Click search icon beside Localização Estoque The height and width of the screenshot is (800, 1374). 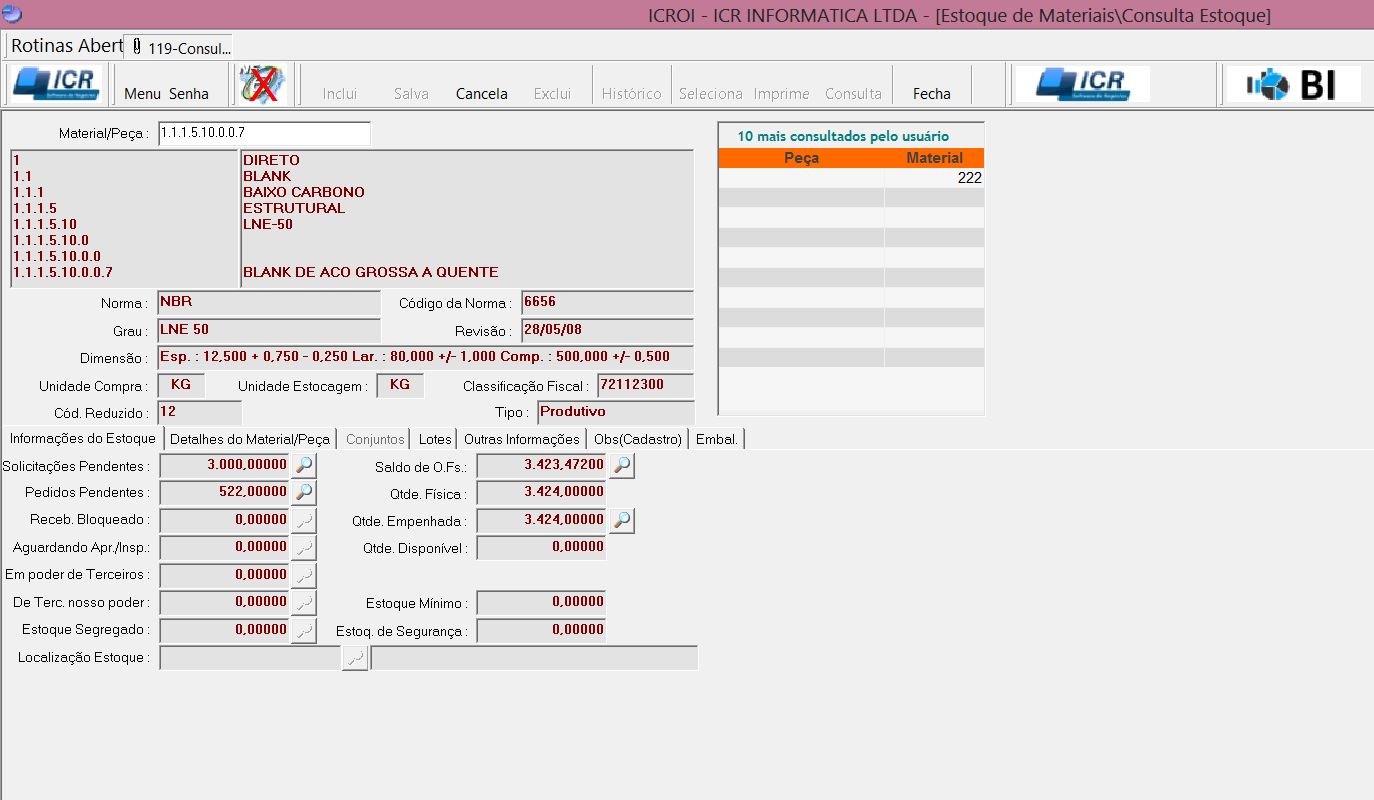[x=354, y=658]
